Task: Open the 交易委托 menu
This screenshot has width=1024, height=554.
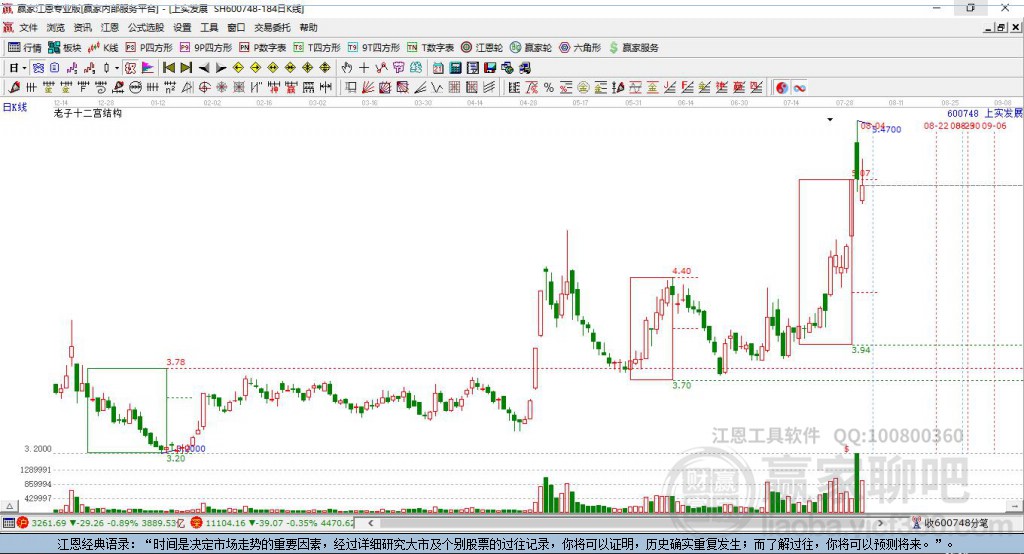Action: [272, 27]
